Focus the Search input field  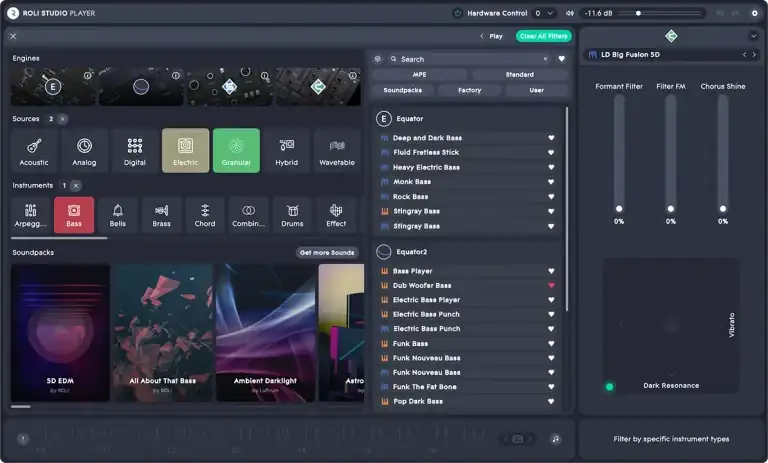[470, 59]
